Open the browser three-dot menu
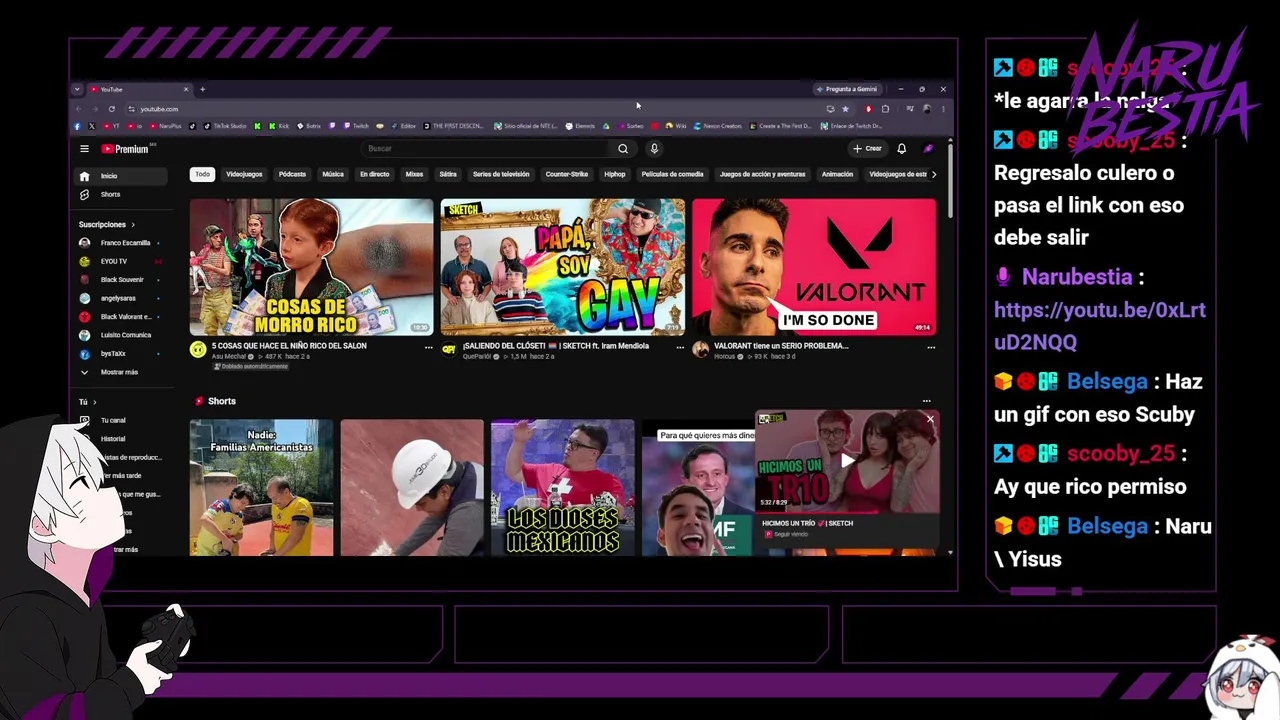1280x720 pixels. (943, 109)
